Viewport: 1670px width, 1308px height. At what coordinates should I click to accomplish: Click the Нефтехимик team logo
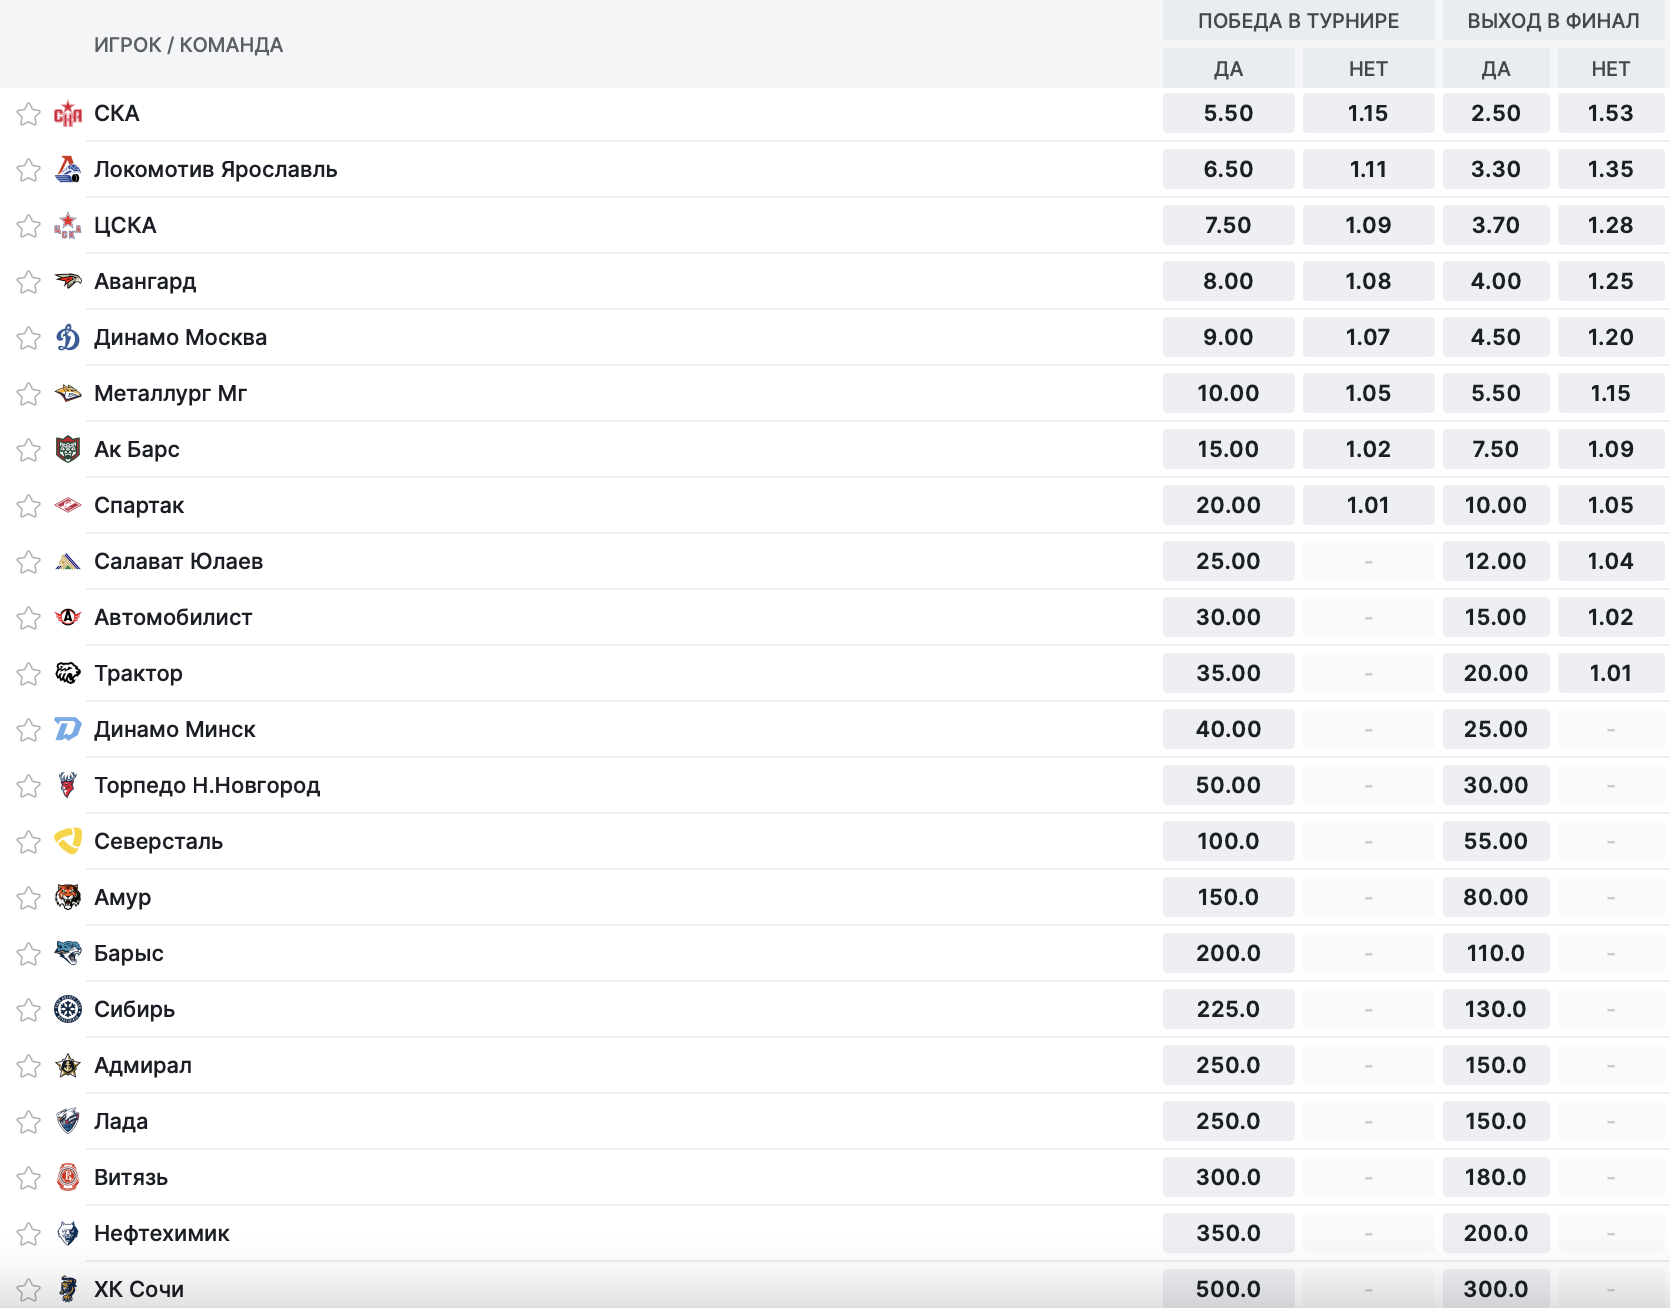[x=68, y=1234]
